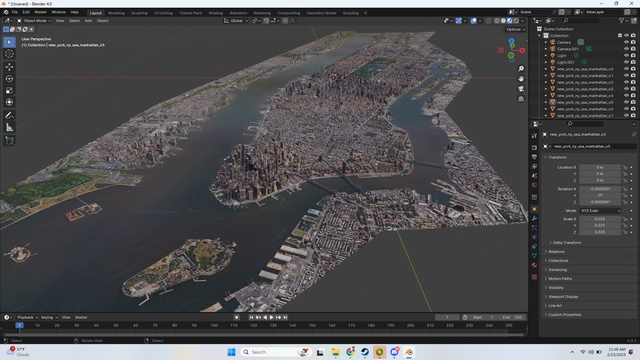Viewport: 640px width, 360px height.
Task: Open the Texture properties tab
Action: point(534,277)
